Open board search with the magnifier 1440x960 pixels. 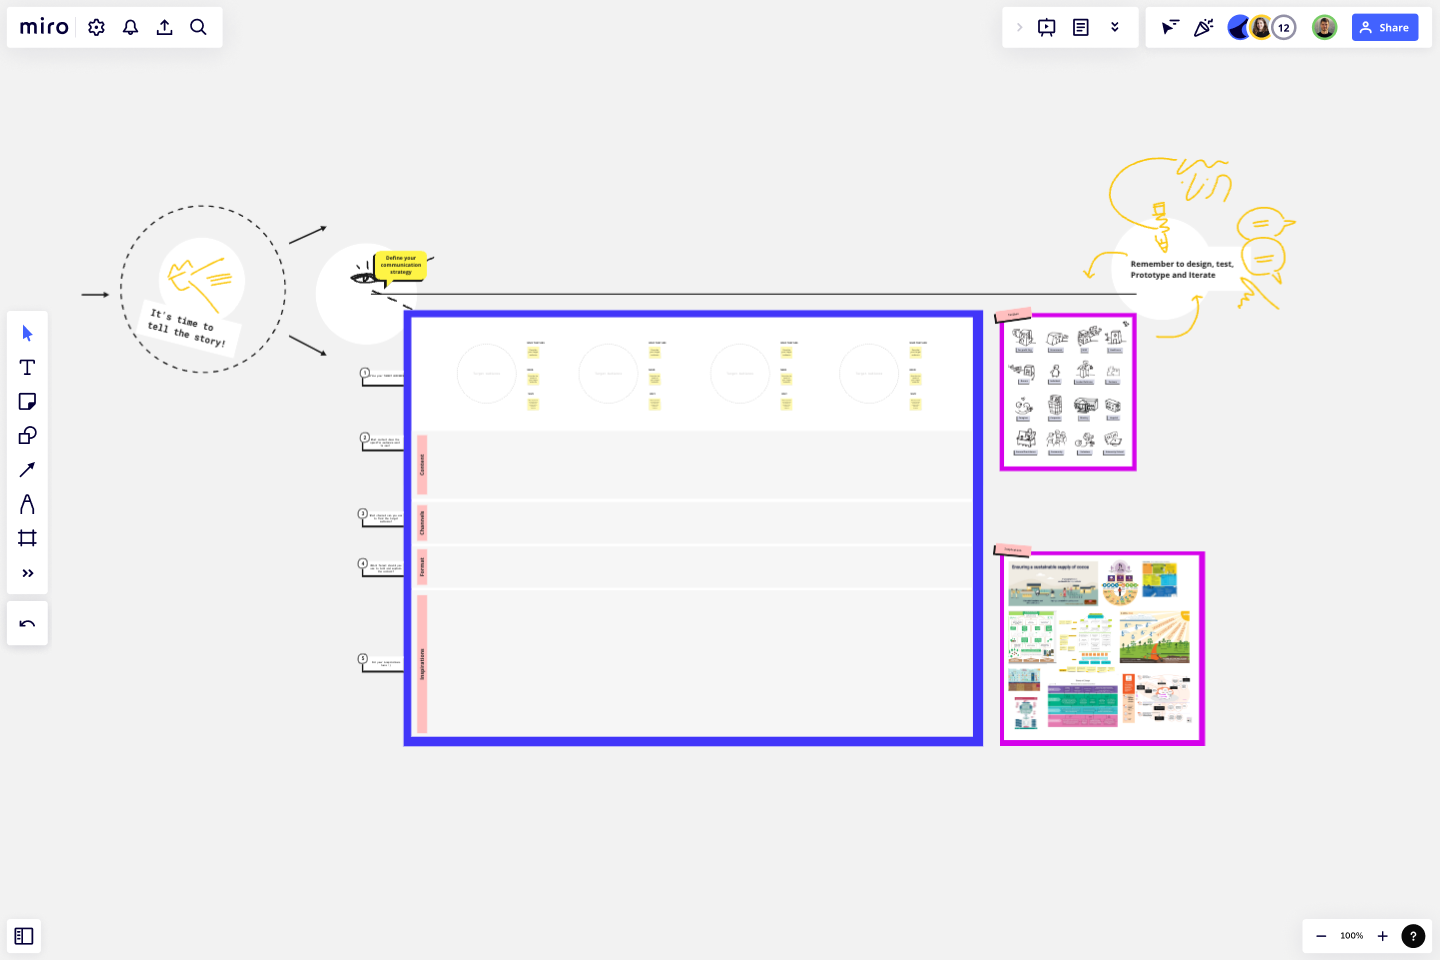click(198, 27)
